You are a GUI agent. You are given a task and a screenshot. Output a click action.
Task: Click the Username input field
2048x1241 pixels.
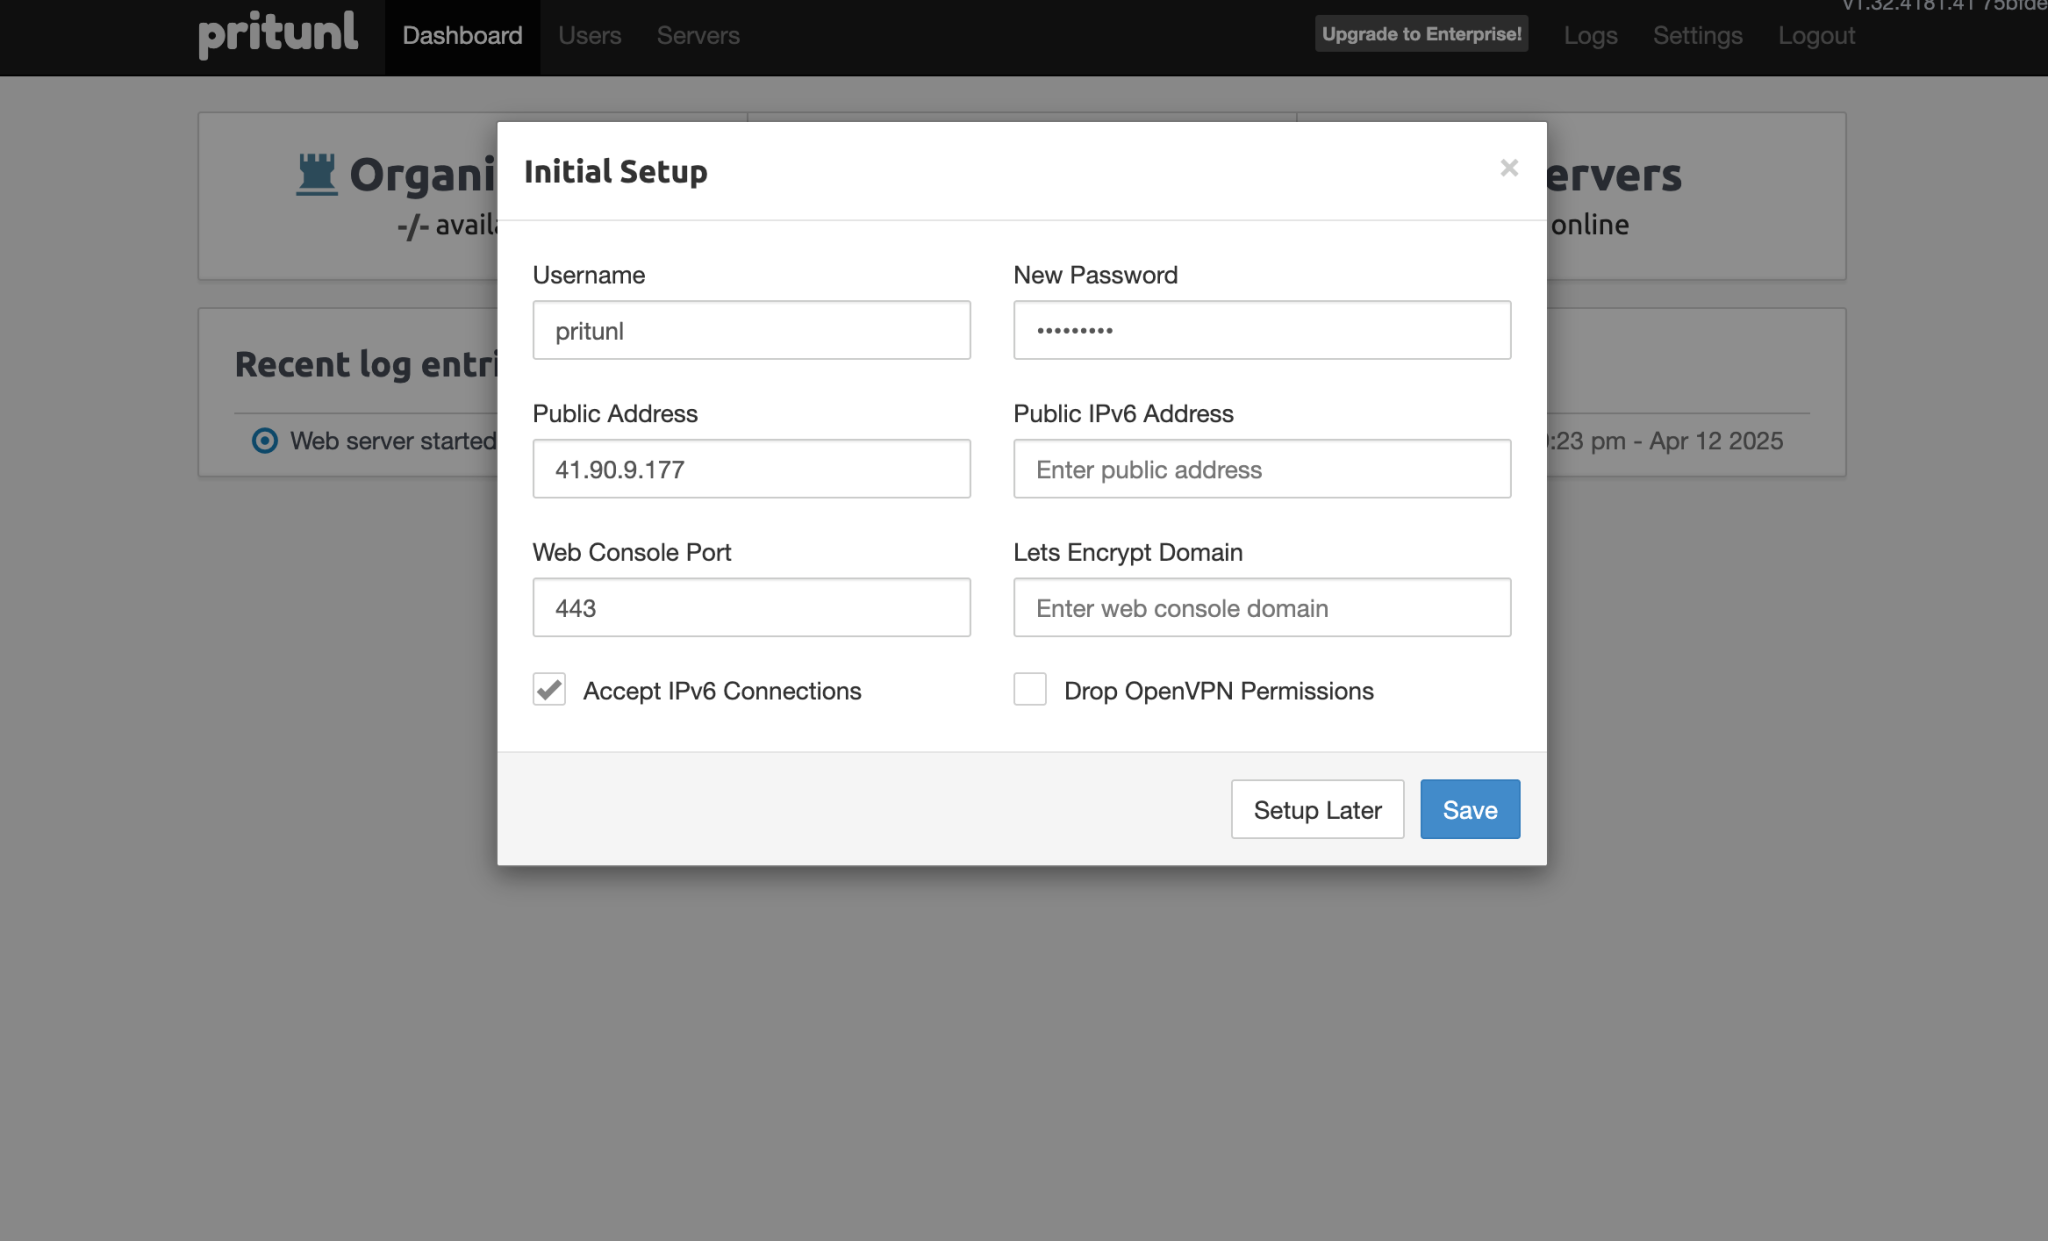pyautogui.click(x=751, y=330)
